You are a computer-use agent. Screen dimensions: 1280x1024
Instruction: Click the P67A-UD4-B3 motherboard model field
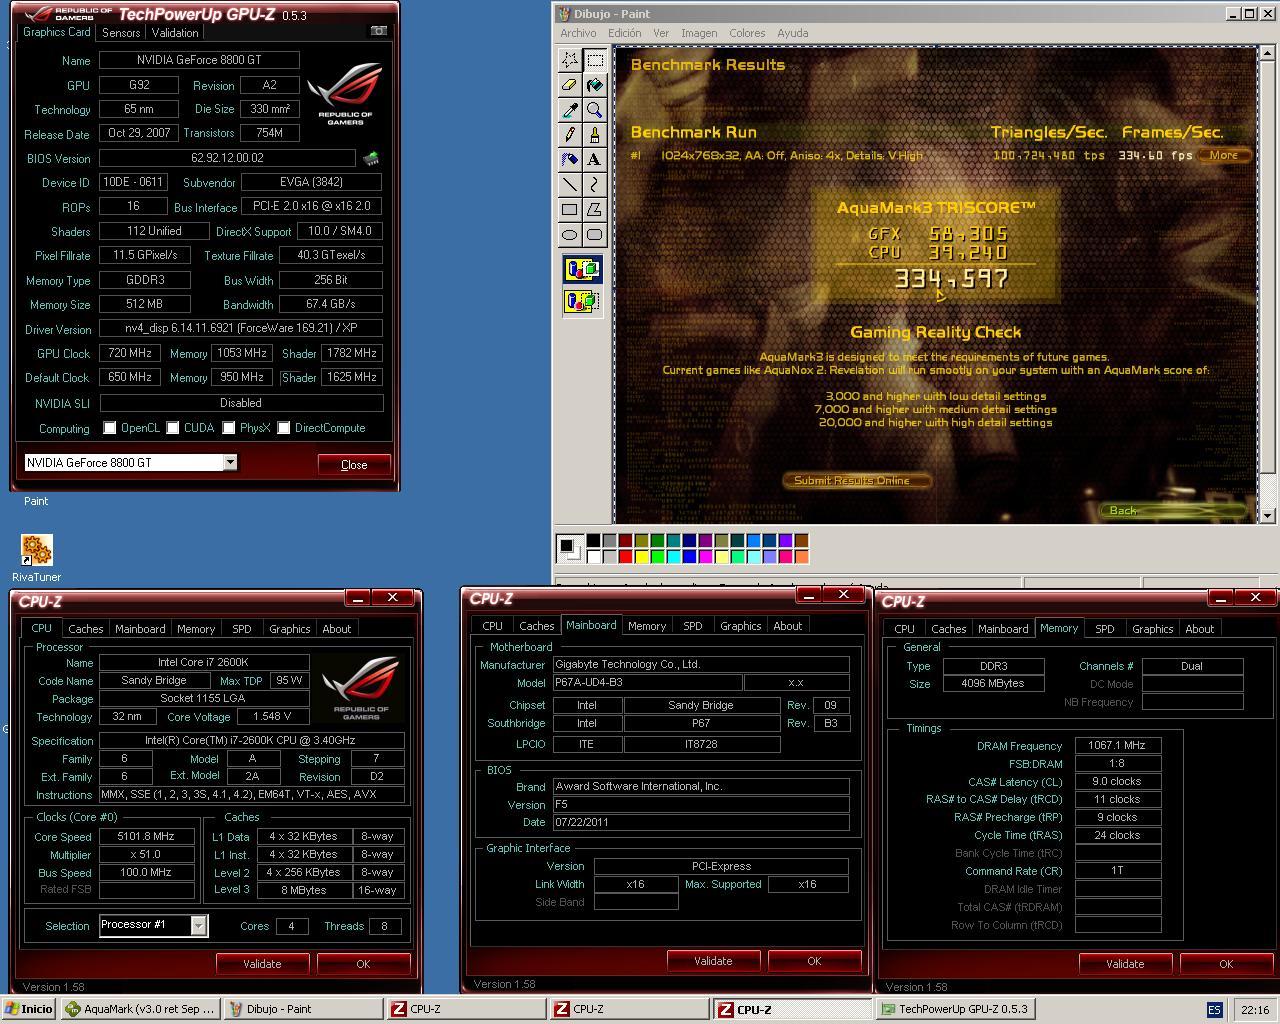647,683
